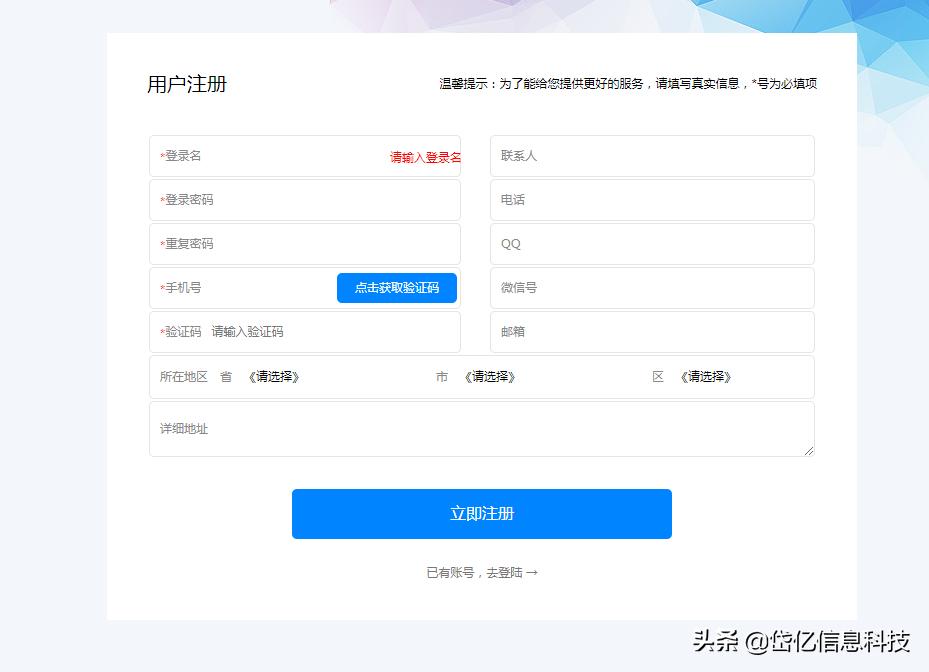
Task: Click the 请输入登录名 error message
Action: 424,157
